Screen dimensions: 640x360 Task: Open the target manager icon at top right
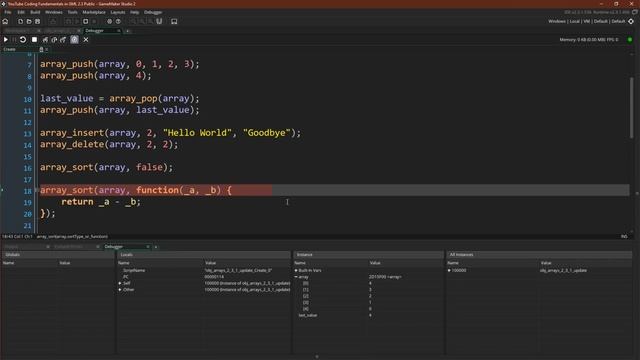[631, 21]
